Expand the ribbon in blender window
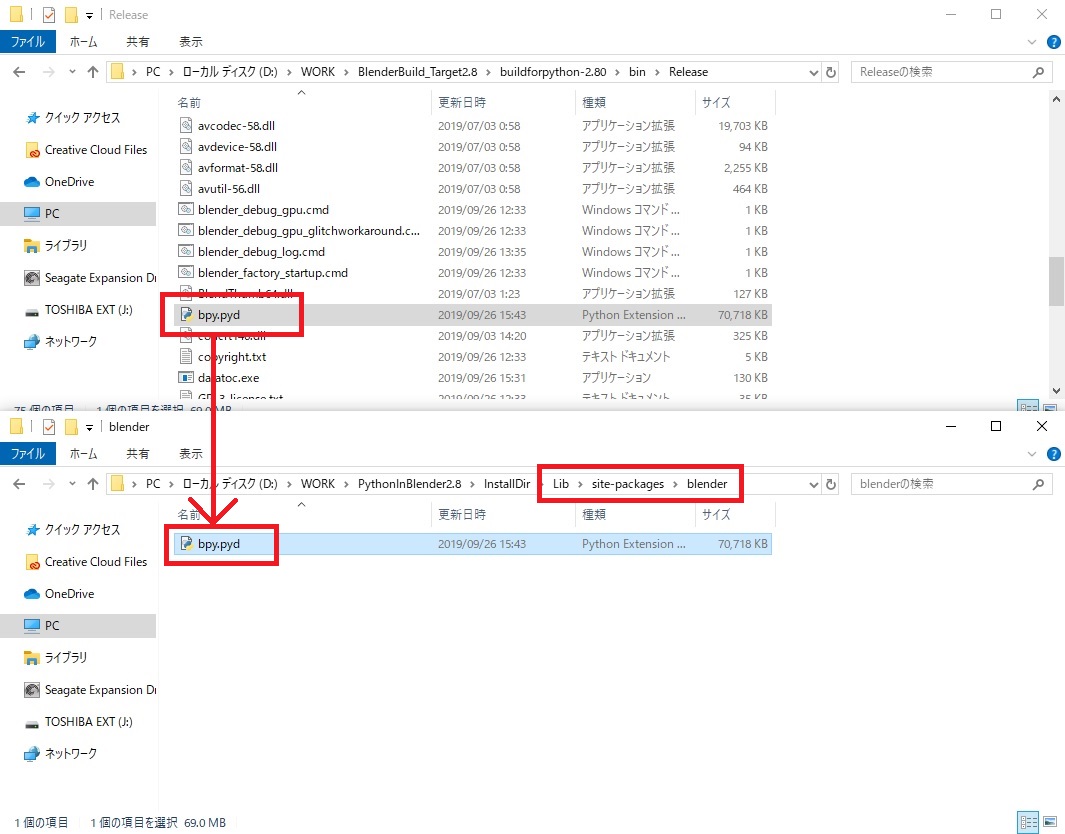This screenshot has height=834, width=1065. (x=1032, y=454)
